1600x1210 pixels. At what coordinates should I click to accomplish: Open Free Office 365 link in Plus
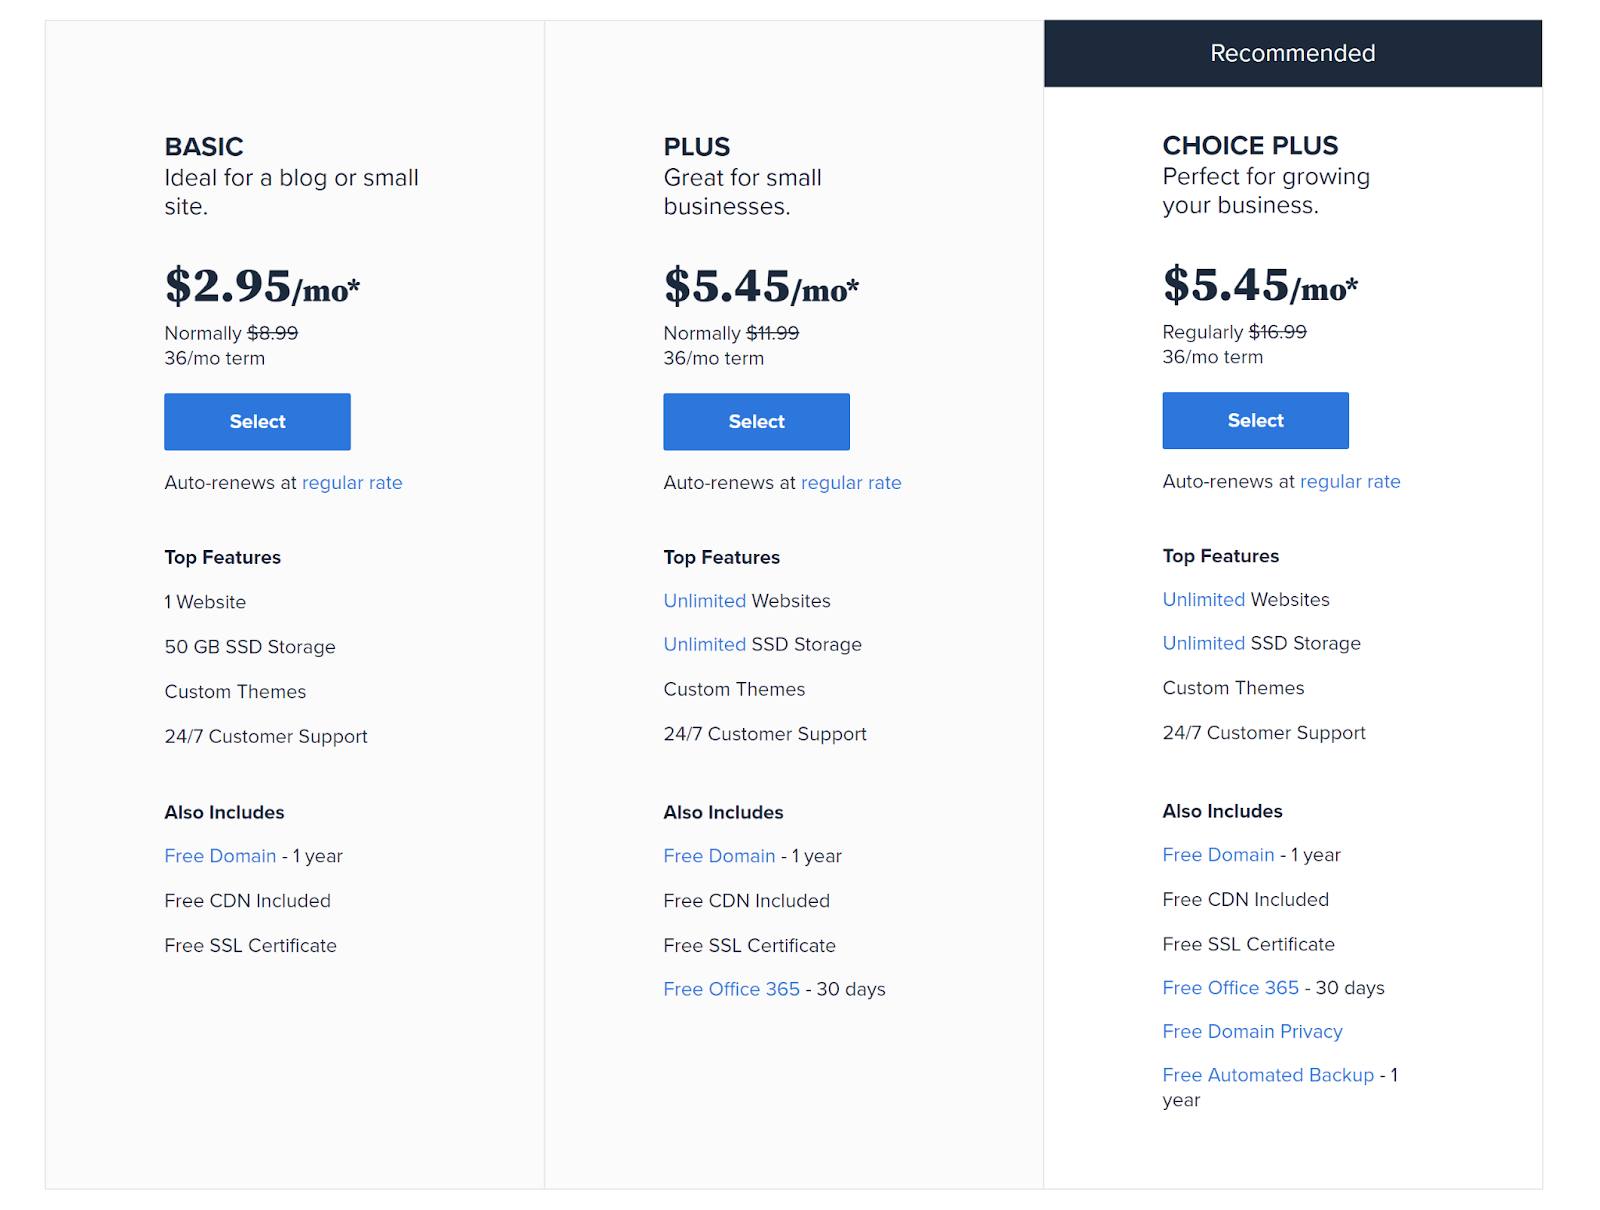731,989
